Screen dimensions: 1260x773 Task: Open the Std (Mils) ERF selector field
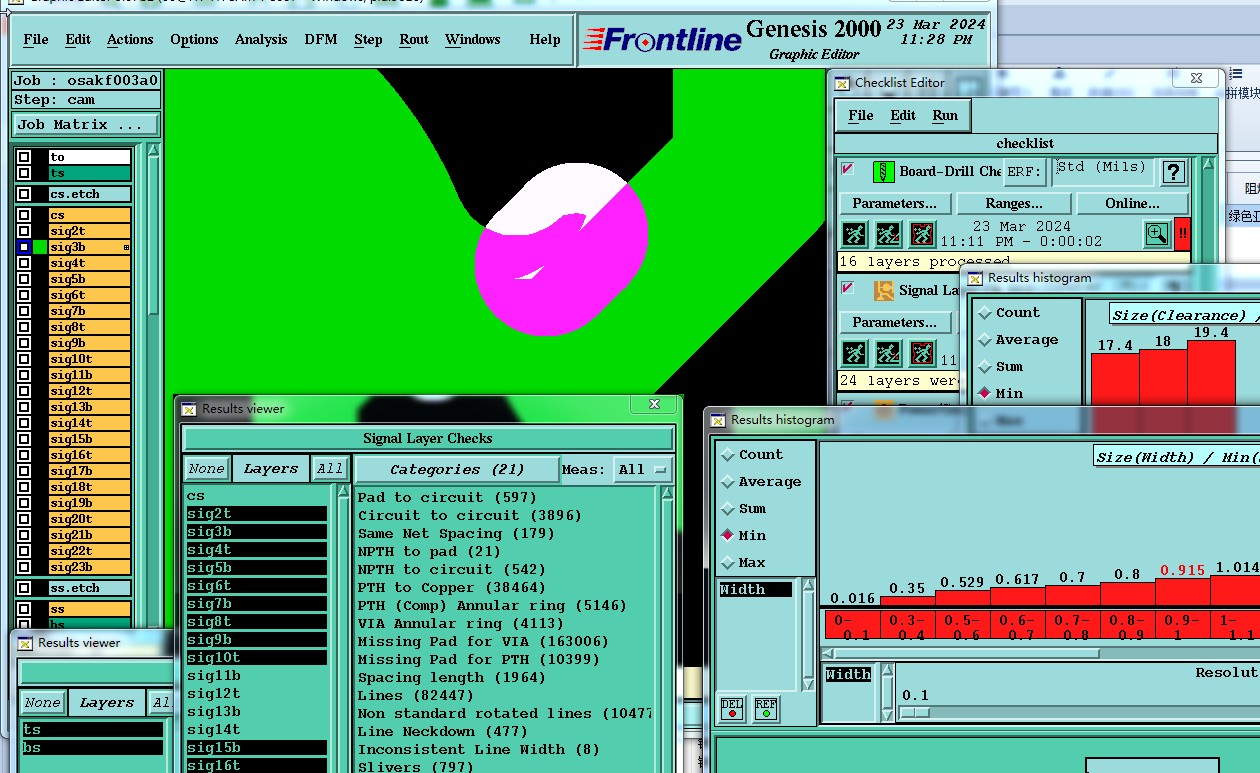(1103, 171)
